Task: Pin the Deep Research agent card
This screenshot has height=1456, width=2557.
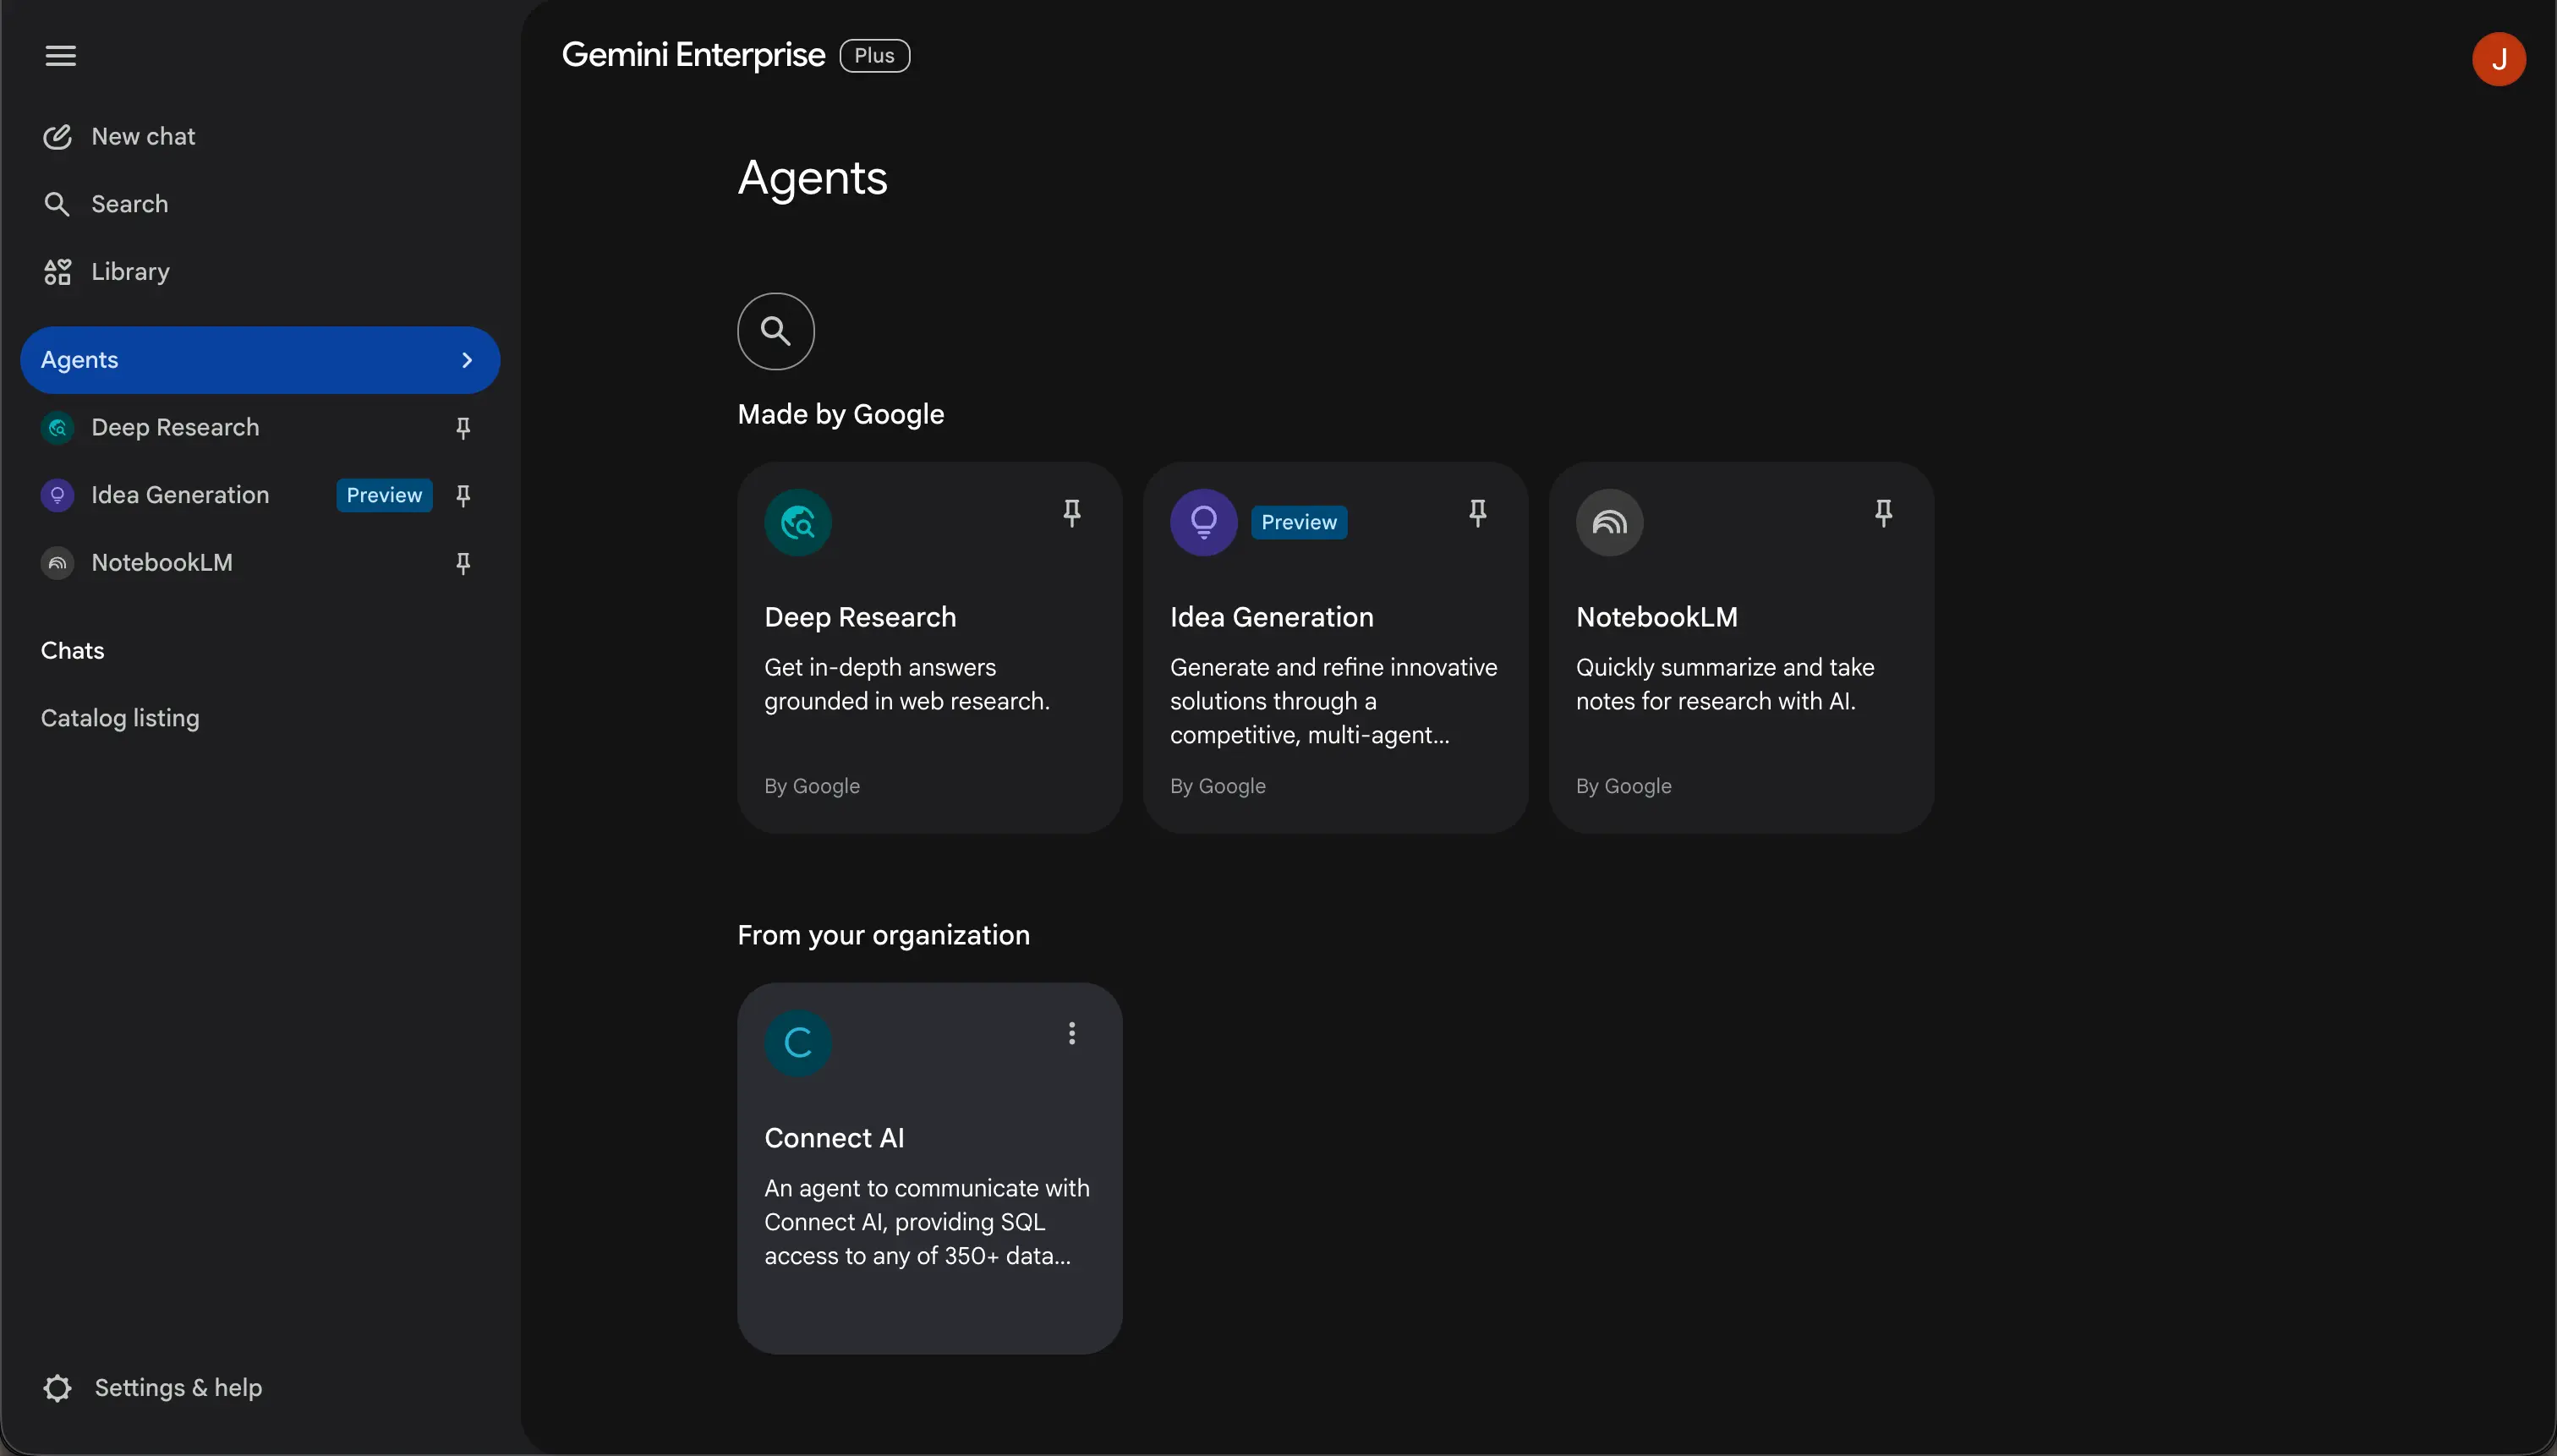Action: coord(1070,512)
